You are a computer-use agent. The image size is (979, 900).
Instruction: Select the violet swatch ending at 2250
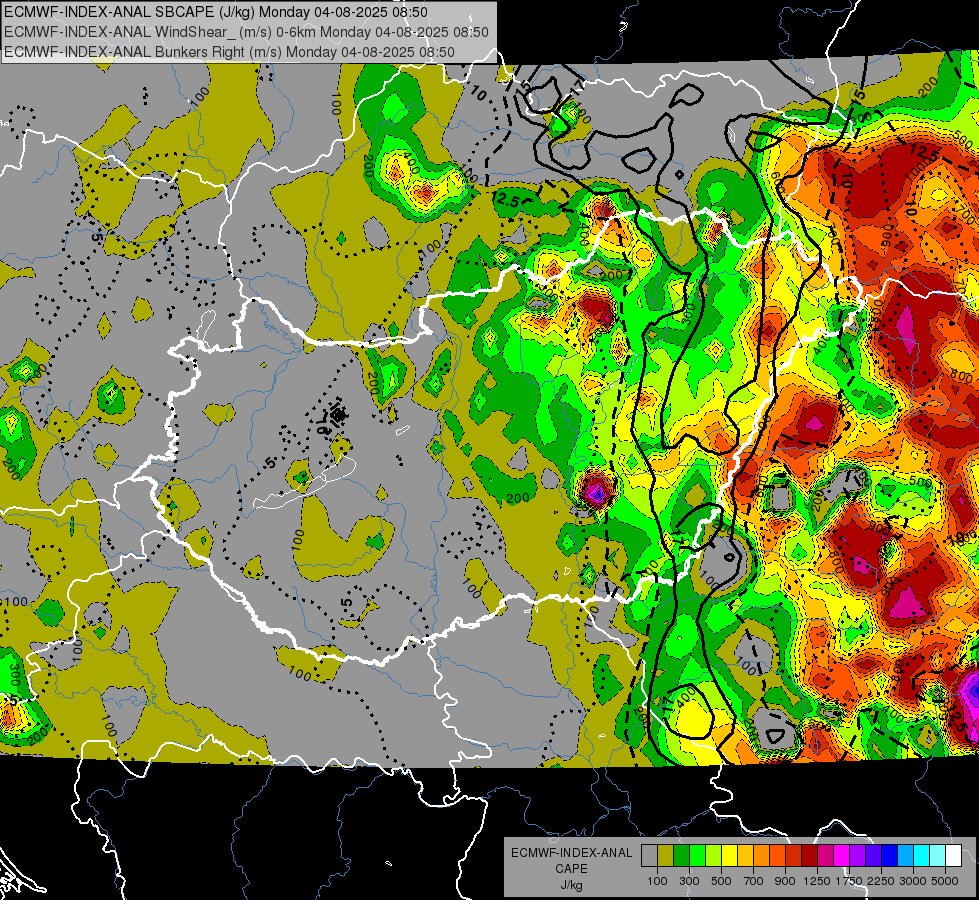[873, 856]
